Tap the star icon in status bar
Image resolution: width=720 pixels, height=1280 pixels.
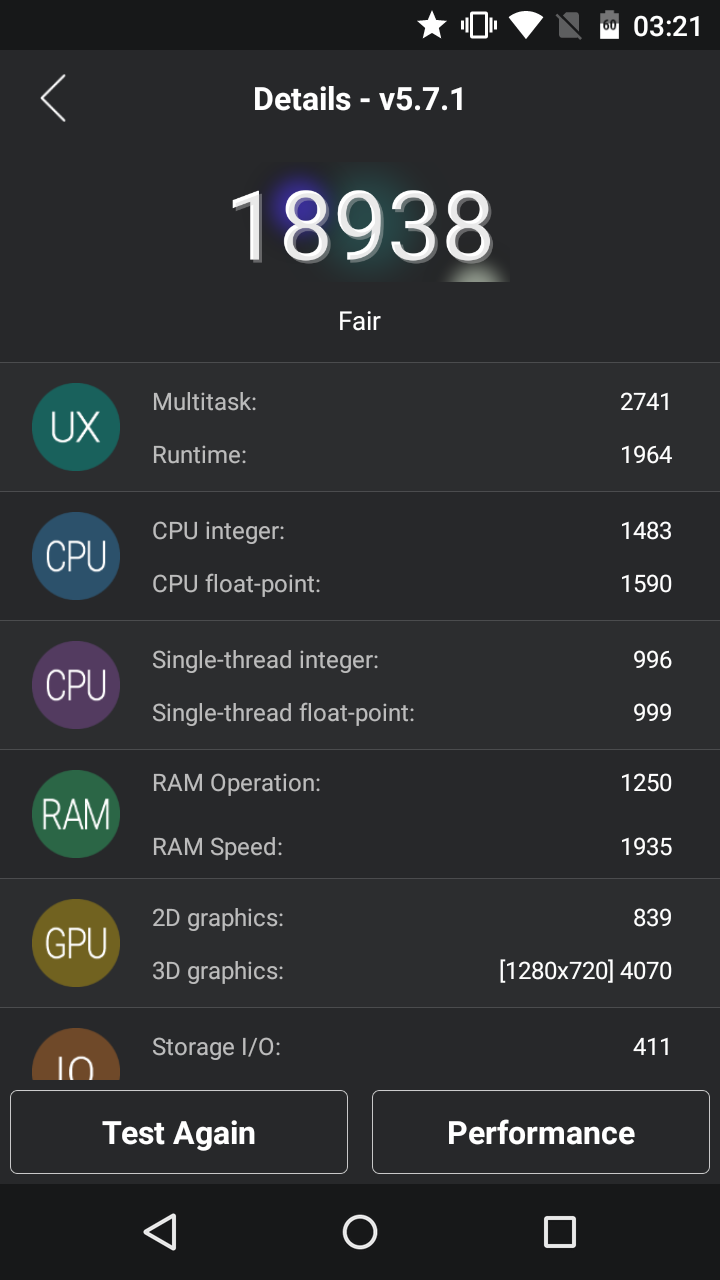[432, 25]
